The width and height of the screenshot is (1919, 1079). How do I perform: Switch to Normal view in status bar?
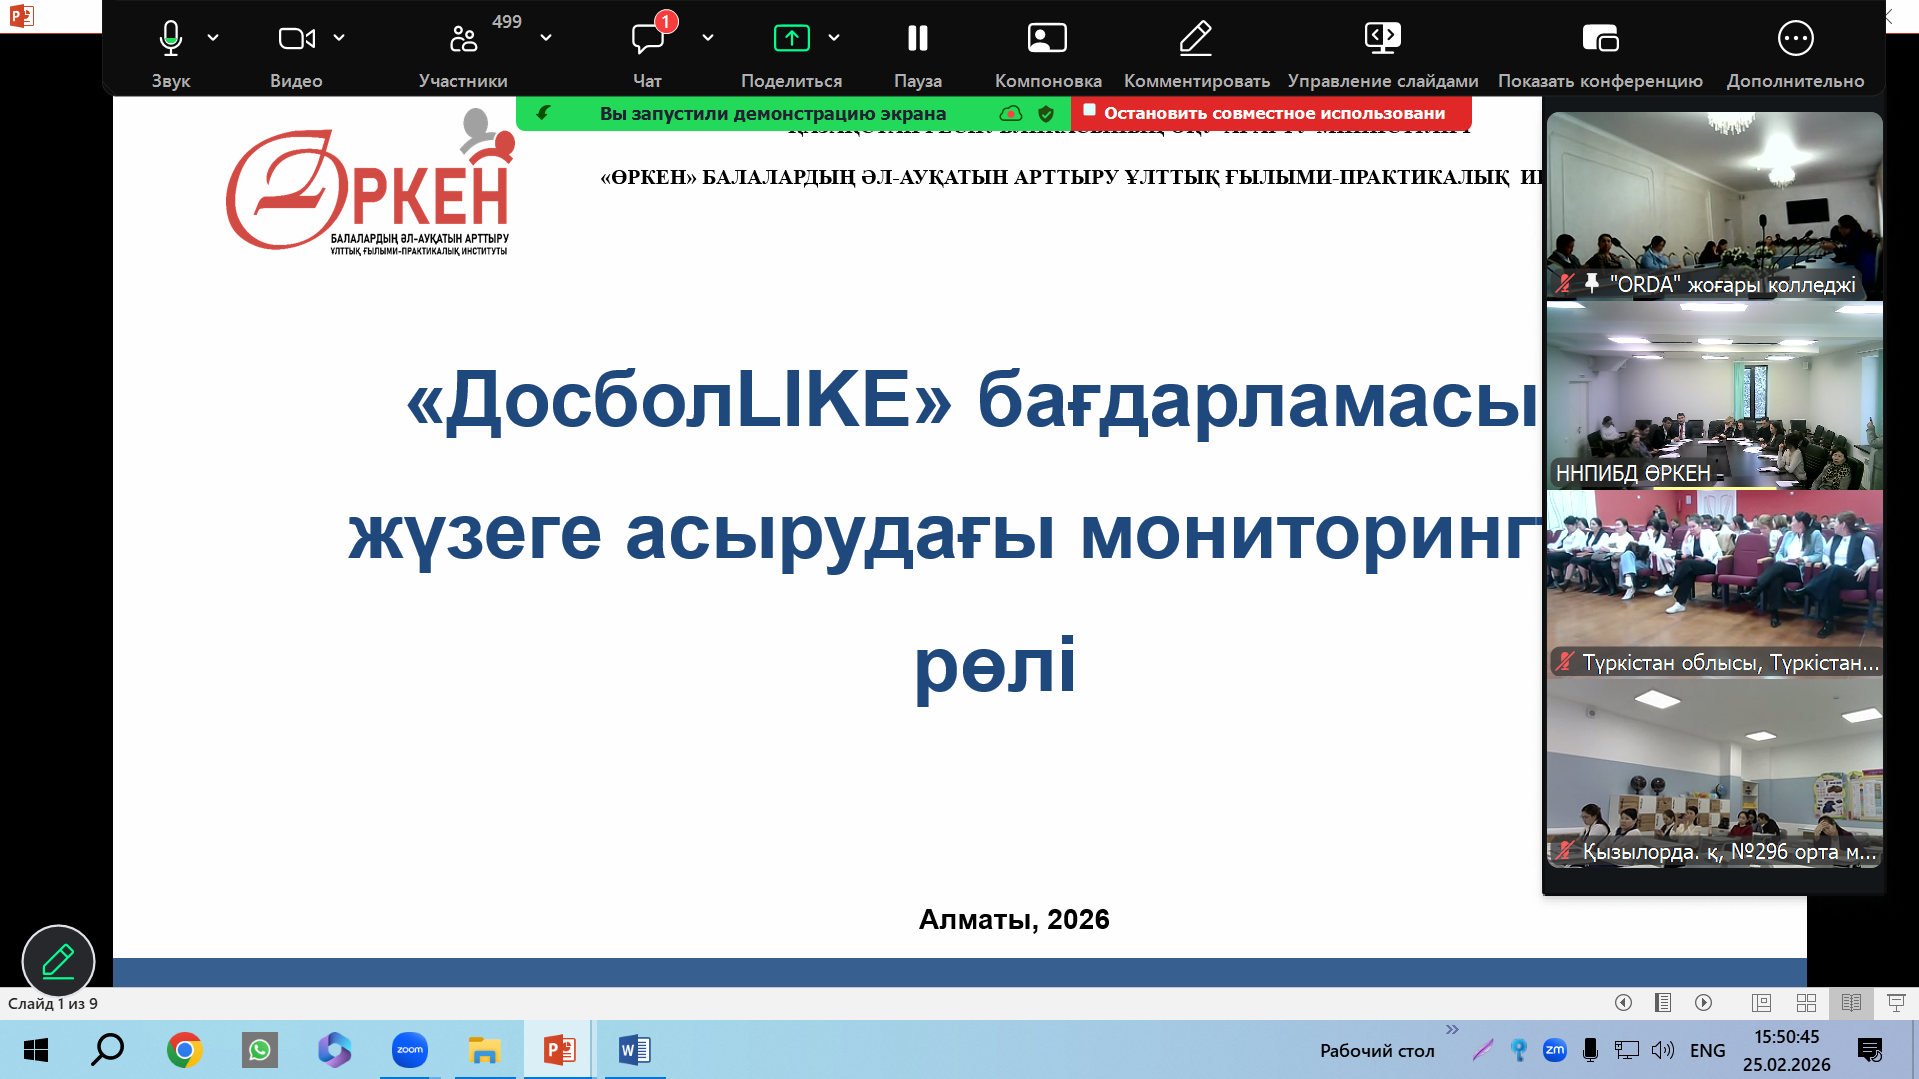click(x=1761, y=1003)
